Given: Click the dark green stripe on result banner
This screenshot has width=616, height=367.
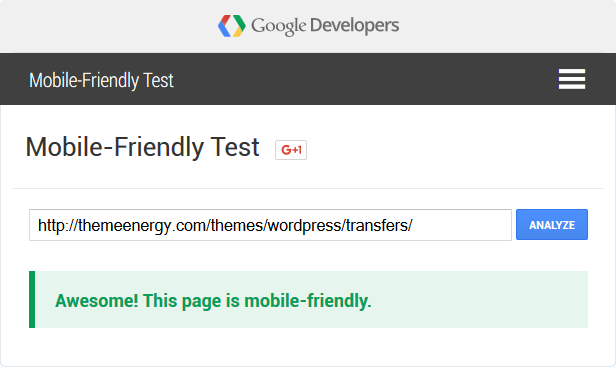Looking at the screenshot, I should point(32,299).
